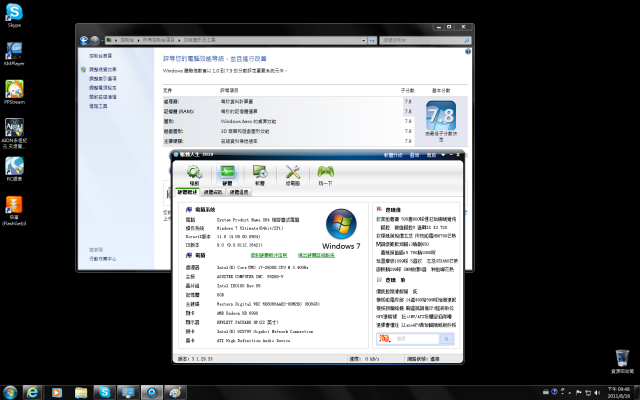Switch to the third hardware temperature tab
Image resolution: width=640 pixels, height=400 pixels.
(x=239, y=192)
